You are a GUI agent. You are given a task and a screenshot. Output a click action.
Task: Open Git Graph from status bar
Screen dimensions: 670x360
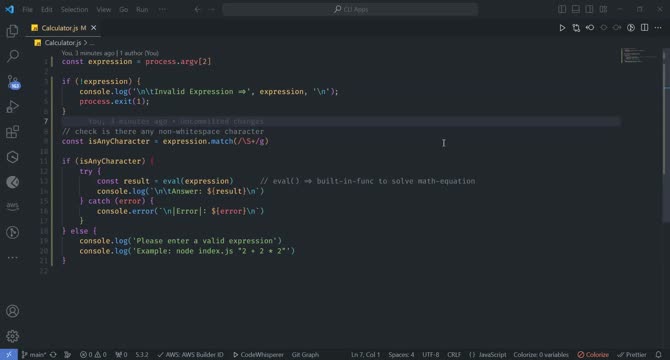(x=305, y=354)
